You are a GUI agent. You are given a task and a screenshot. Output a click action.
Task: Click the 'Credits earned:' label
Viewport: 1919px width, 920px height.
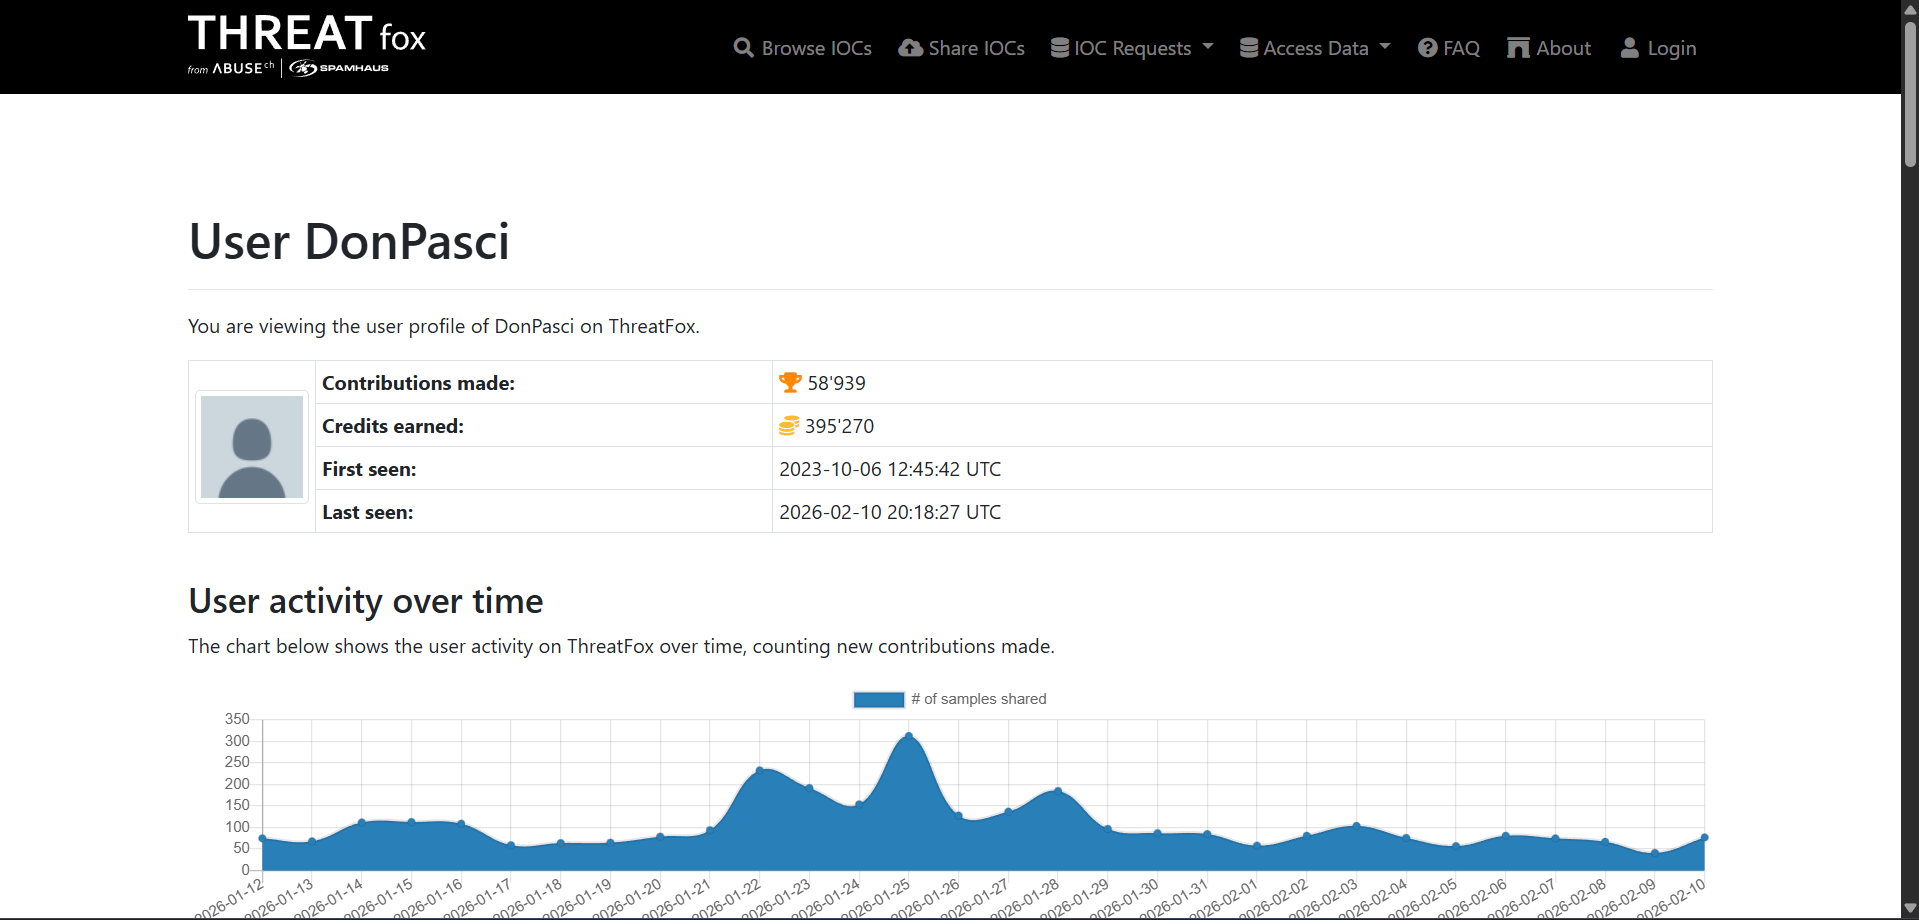pos(393,426)
